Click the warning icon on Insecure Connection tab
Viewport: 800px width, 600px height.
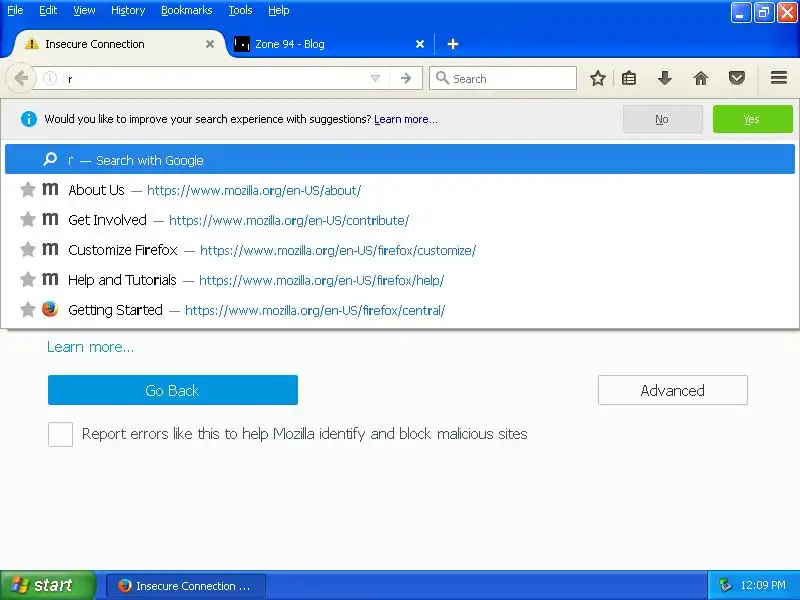coord(32,43)
